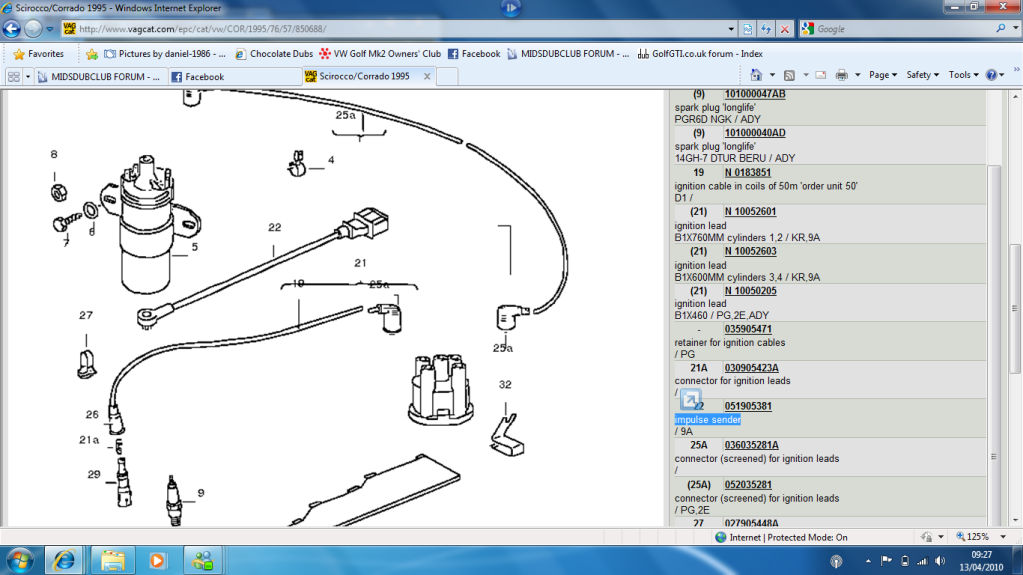
Task: Click the Compatibility View icon
Action: (748, 29)
